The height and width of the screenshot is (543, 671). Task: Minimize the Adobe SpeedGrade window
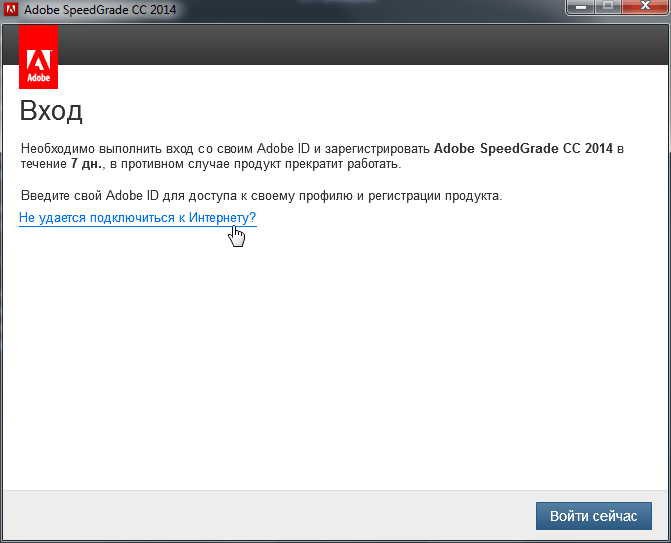[x=580, y=7]
